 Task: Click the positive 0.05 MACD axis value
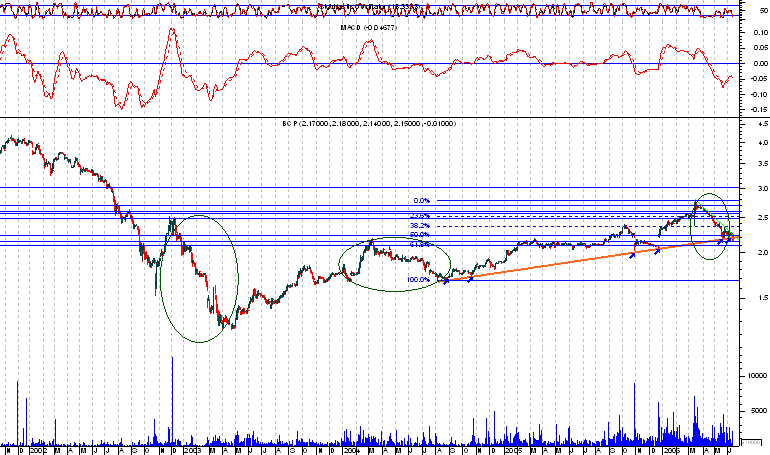[x=762, y=48]
